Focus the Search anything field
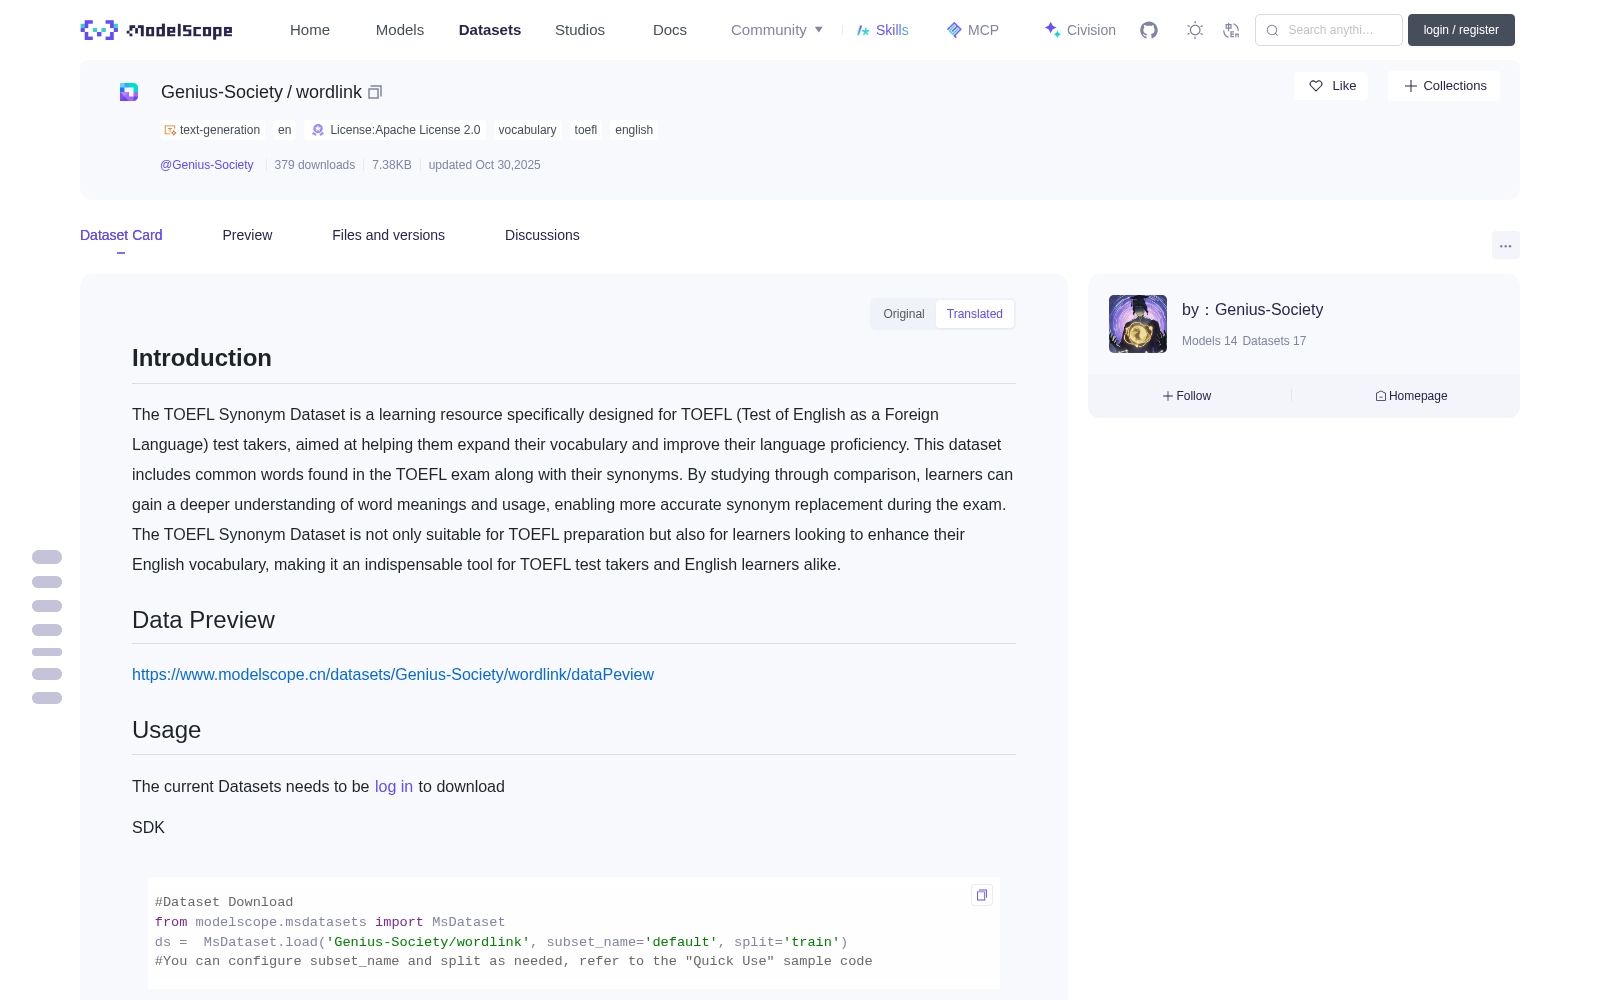 click(x=1329, y=30)
